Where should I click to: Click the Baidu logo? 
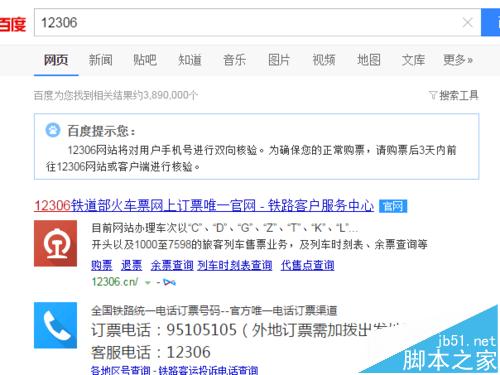(x=13, y=24)
